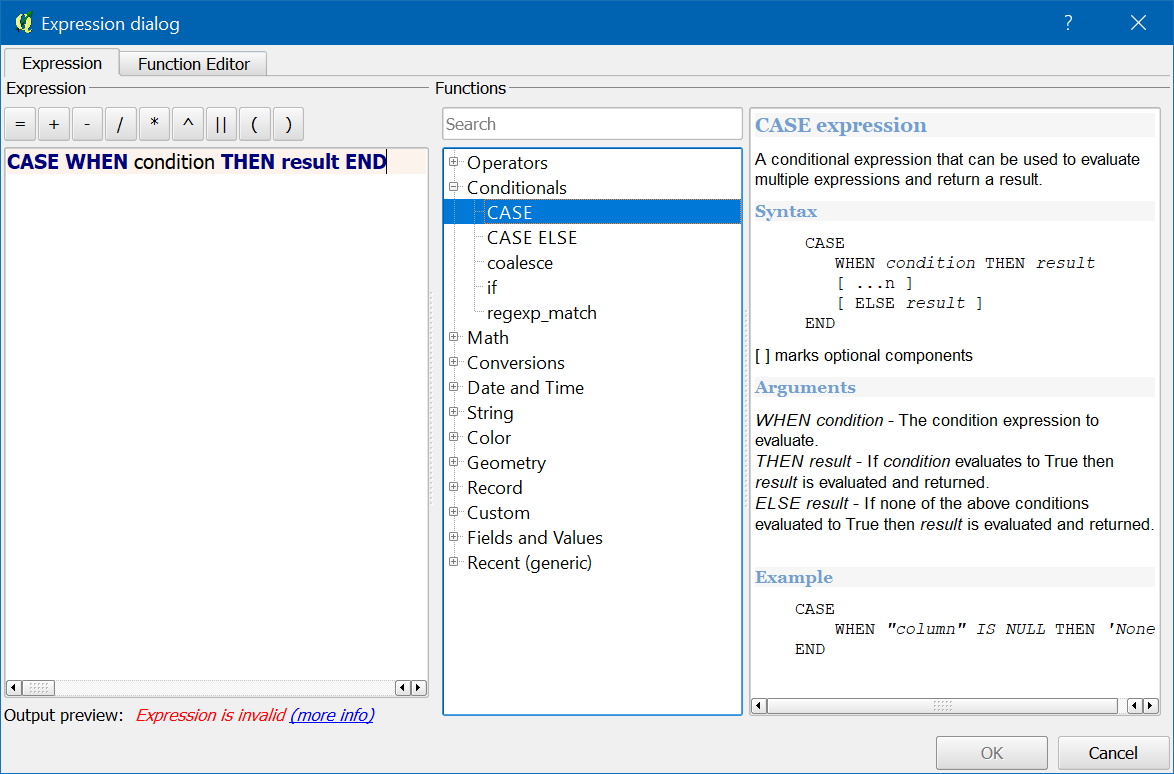Expand the Custom group
The height and width of the screenshot is (774, 1174).
(454, 512)
